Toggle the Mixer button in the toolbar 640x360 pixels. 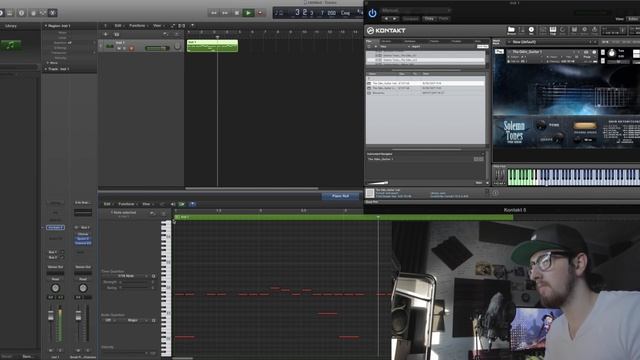tap(43, 13)
